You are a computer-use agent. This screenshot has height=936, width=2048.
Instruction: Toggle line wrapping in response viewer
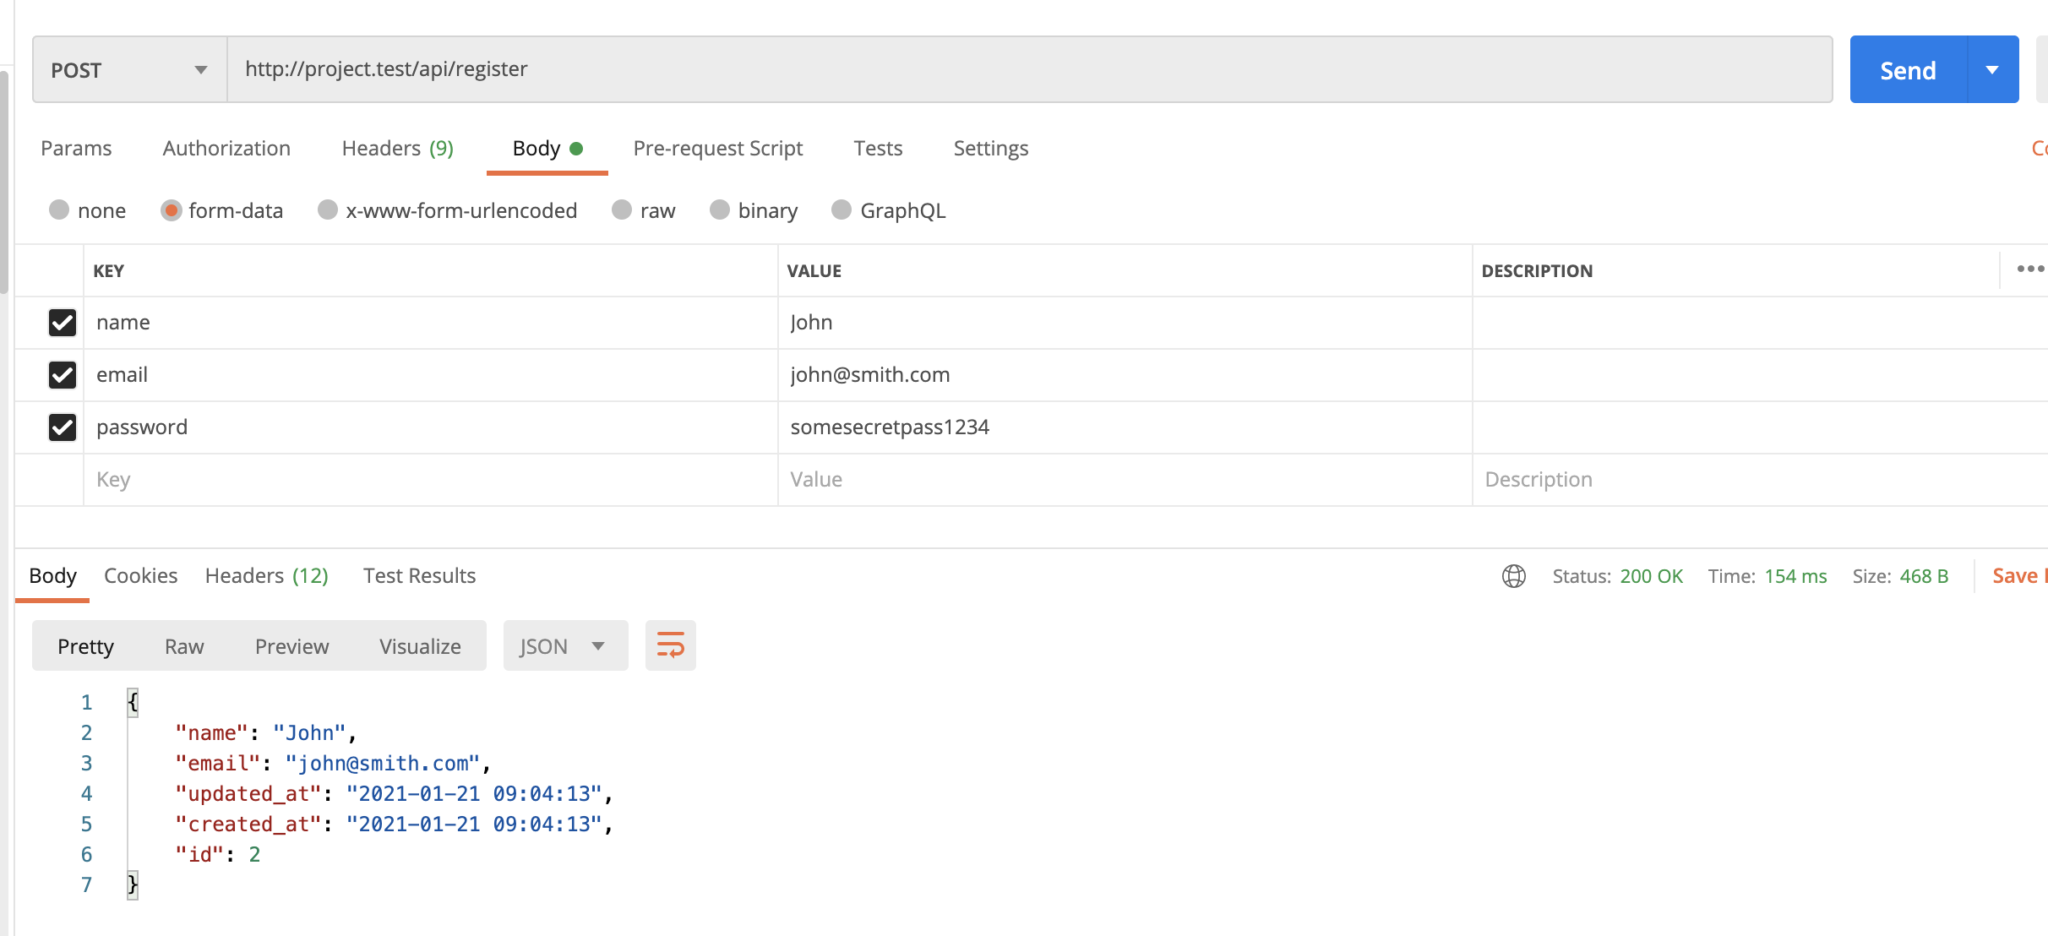(x=669, y=645)
